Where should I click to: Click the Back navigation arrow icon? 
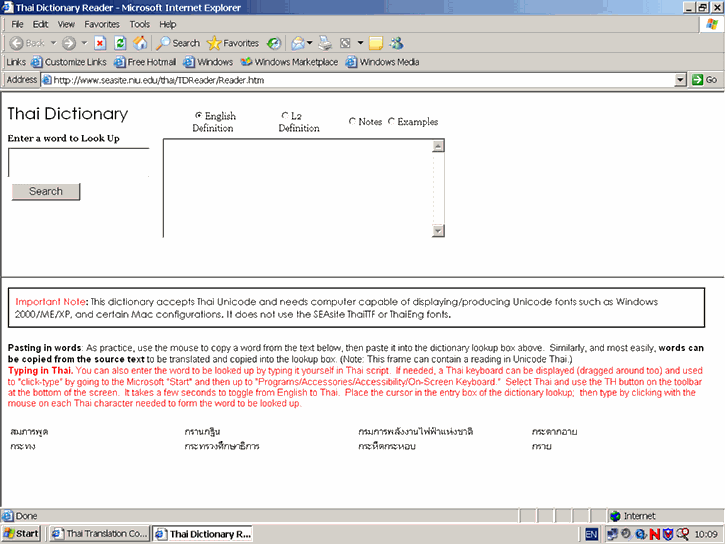(16, 43)
